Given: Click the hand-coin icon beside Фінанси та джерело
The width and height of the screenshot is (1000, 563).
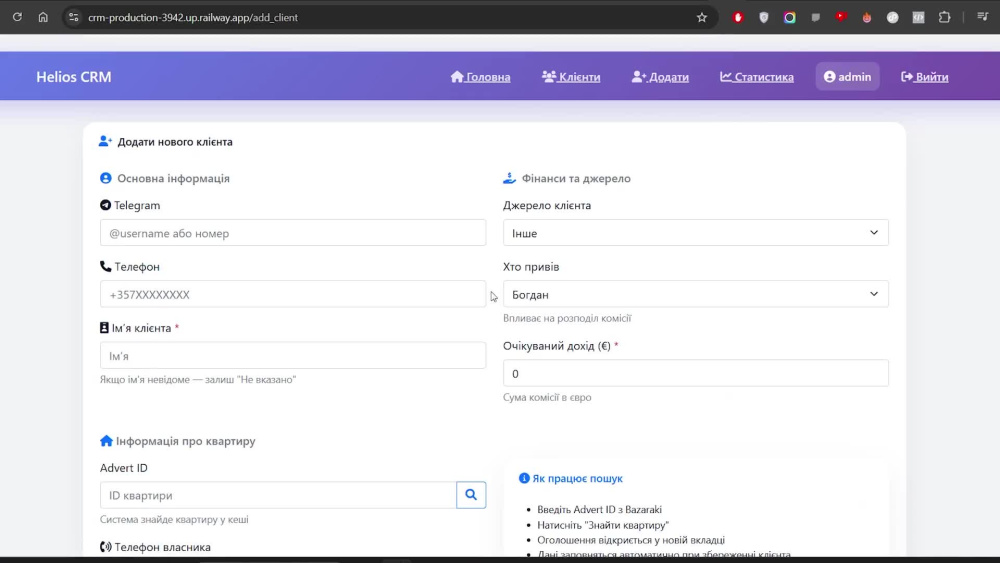Looking at the screenshot, I should coord(509,178).
